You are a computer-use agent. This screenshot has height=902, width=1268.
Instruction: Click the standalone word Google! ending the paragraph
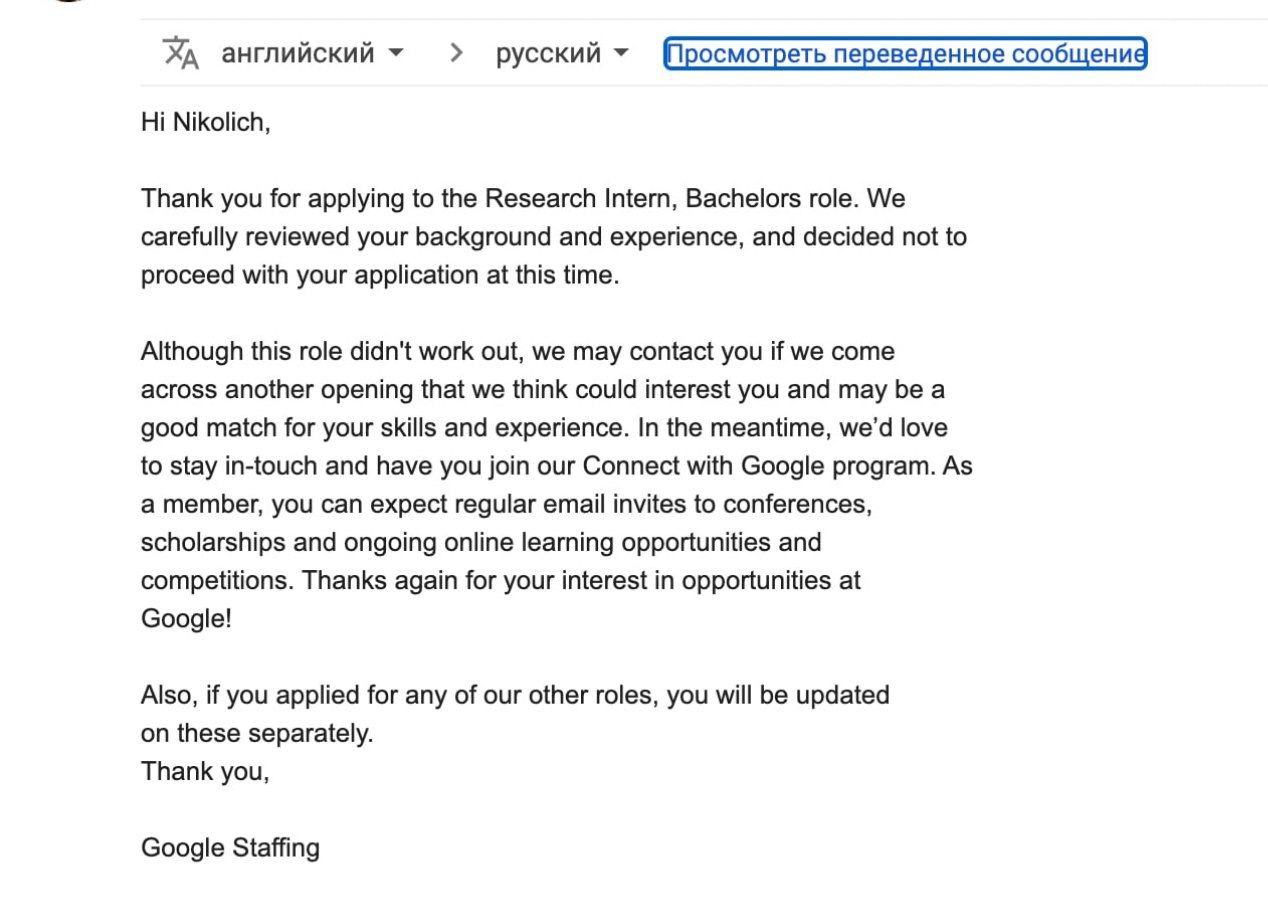[186, 618]
